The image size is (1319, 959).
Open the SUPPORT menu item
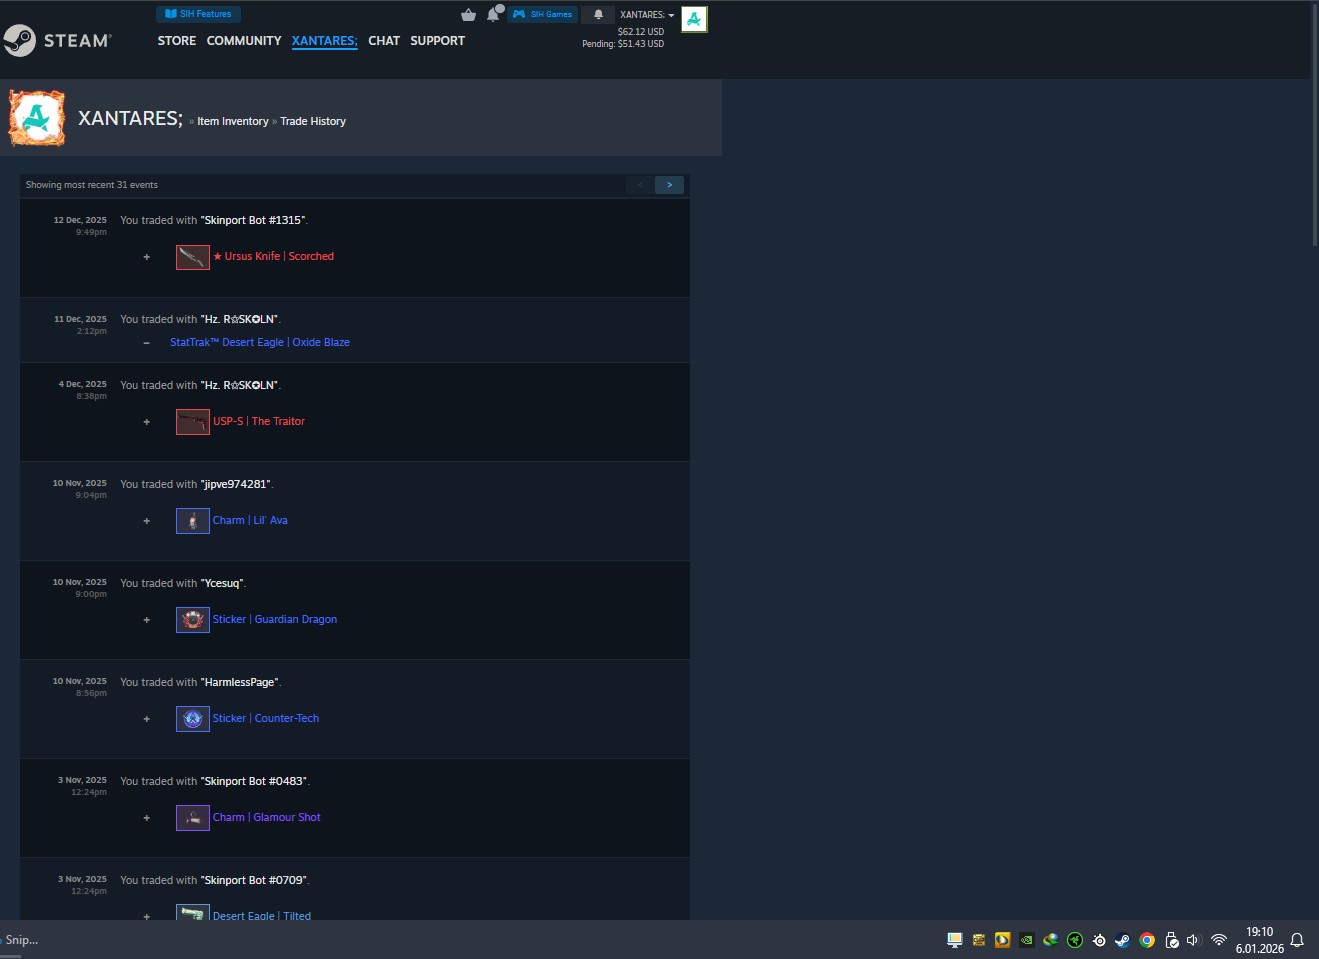(438, 41)
